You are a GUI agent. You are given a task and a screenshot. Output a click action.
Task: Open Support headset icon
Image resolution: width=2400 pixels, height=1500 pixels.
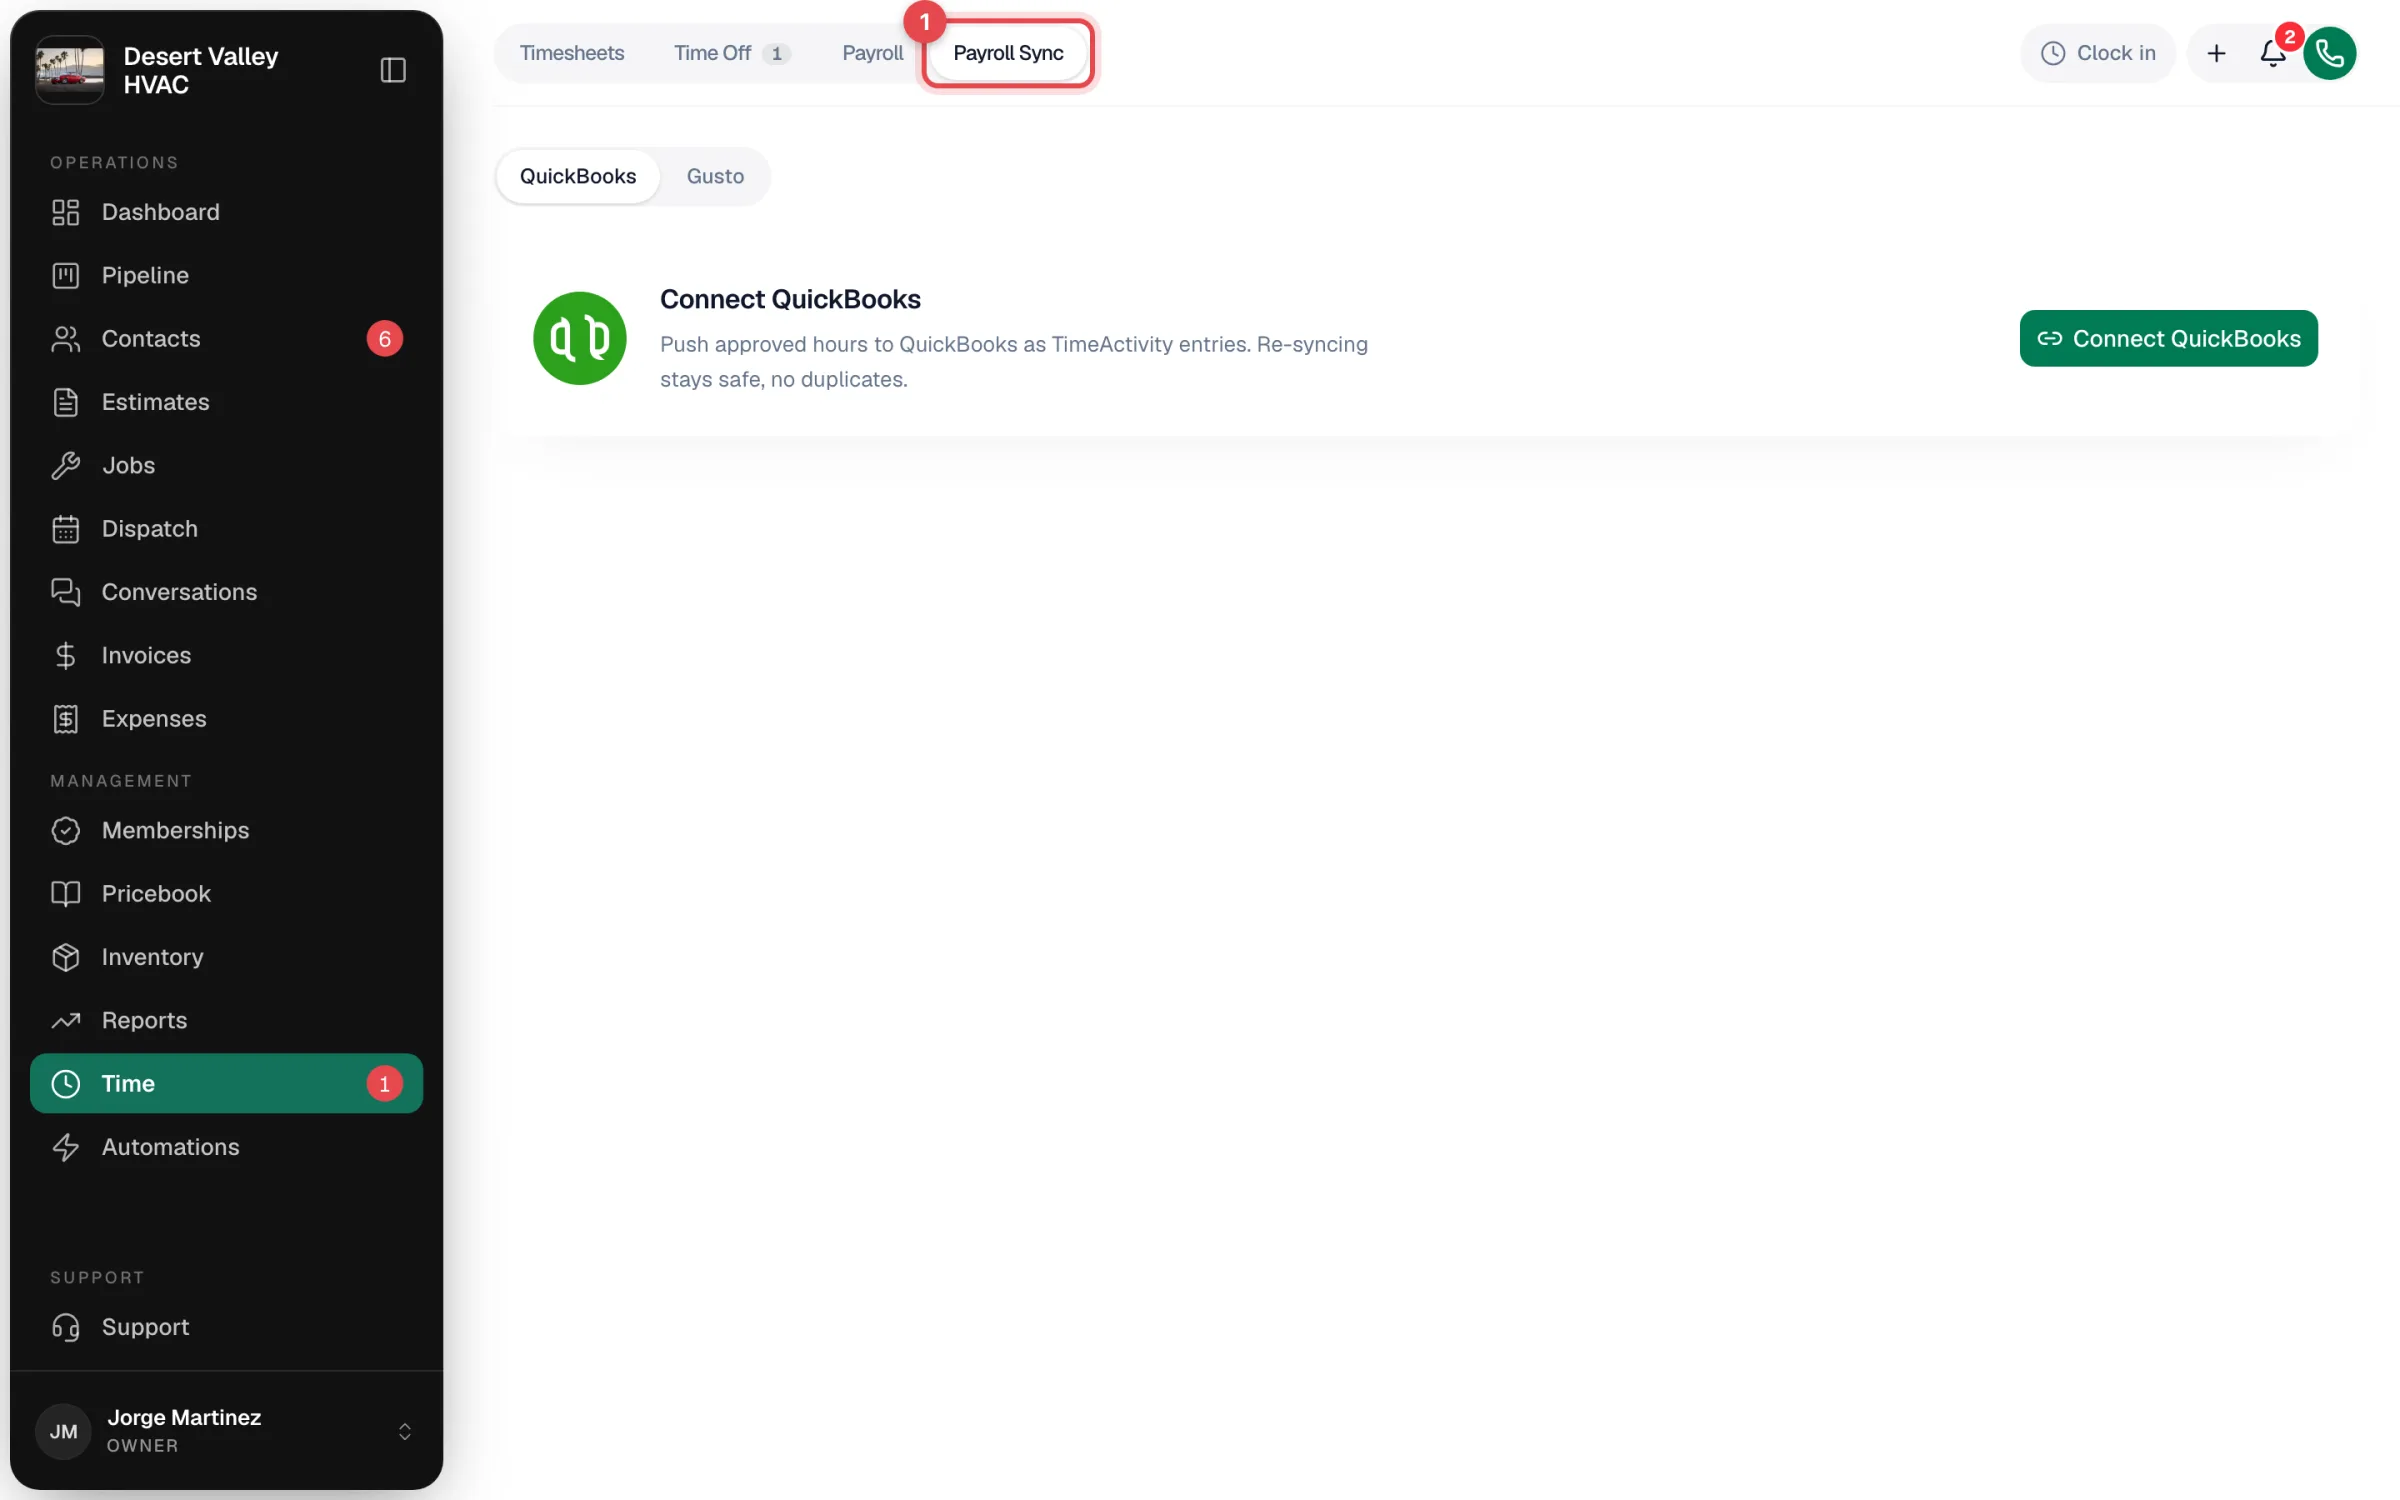pyautogui.click(x=66, y=1327)
